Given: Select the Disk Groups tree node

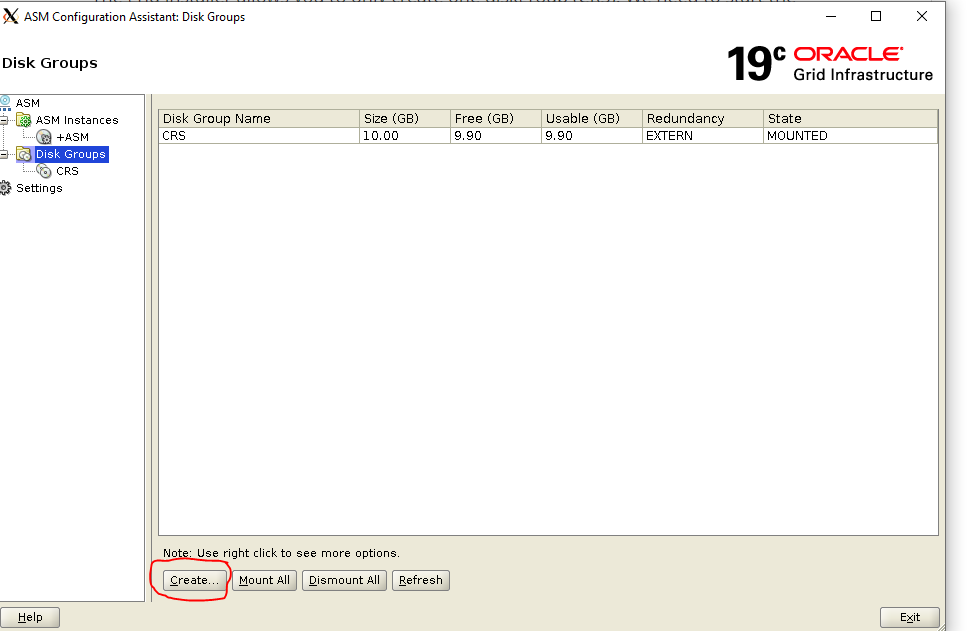Looking at the screenshot, I should (71, 154).
